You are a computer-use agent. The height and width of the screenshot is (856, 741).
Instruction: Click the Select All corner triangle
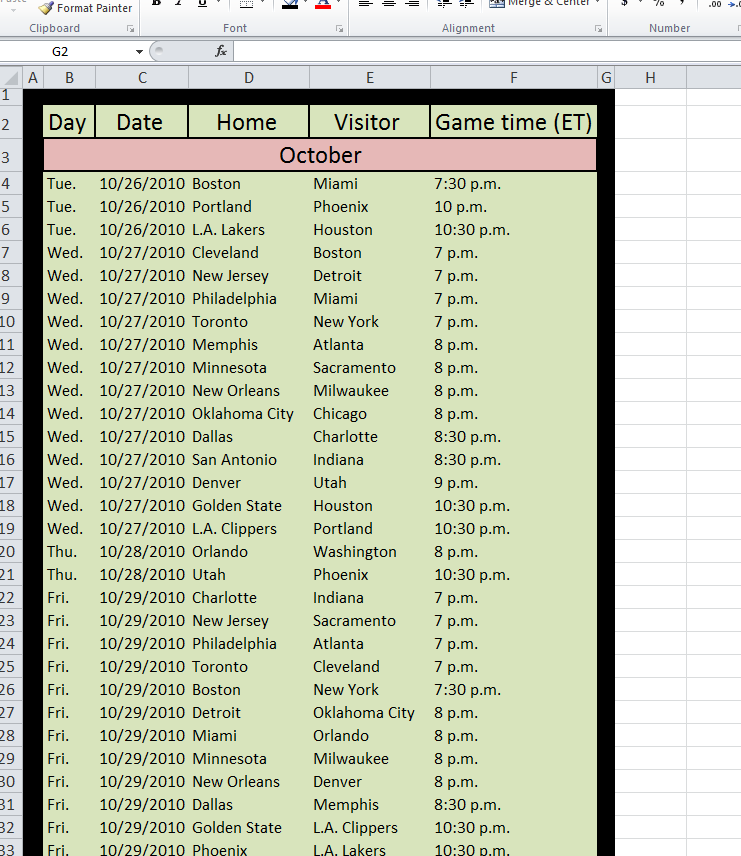11,78
